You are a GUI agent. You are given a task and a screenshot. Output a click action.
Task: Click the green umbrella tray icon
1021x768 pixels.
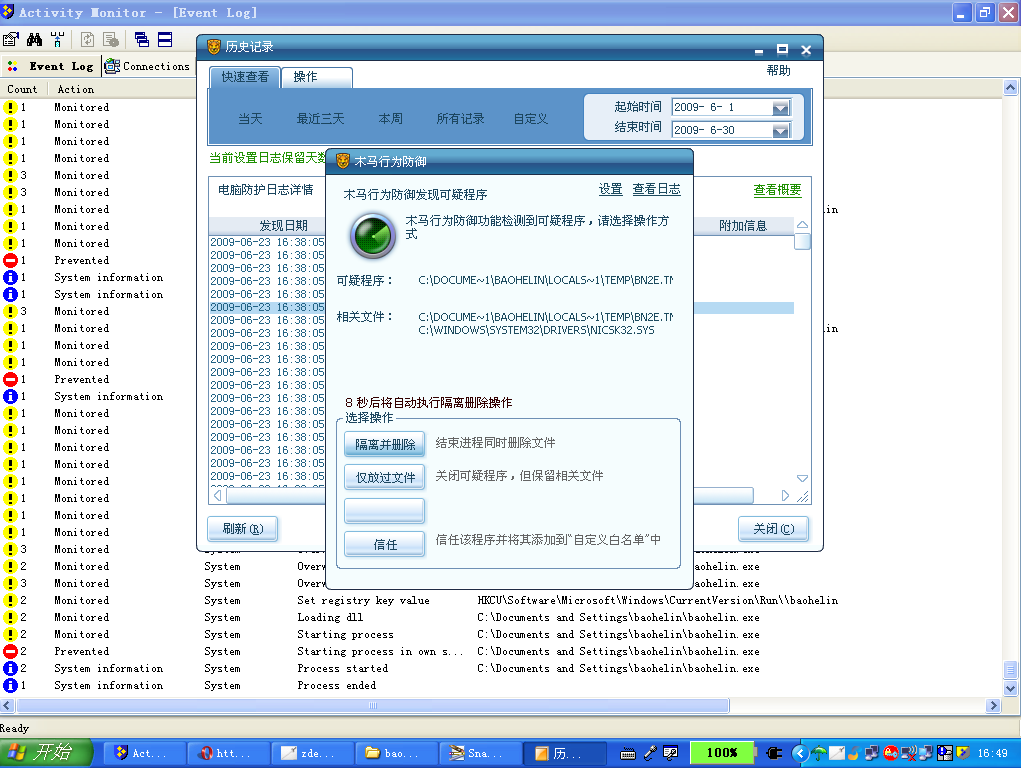pos(819,754)
